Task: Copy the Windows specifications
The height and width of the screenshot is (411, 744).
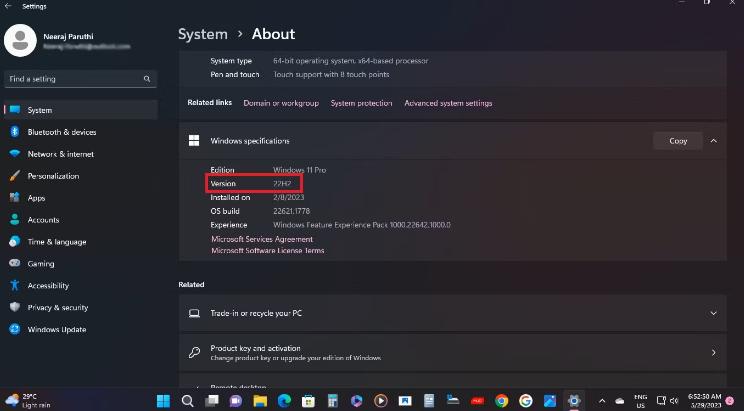Action: tap(678, 141)
